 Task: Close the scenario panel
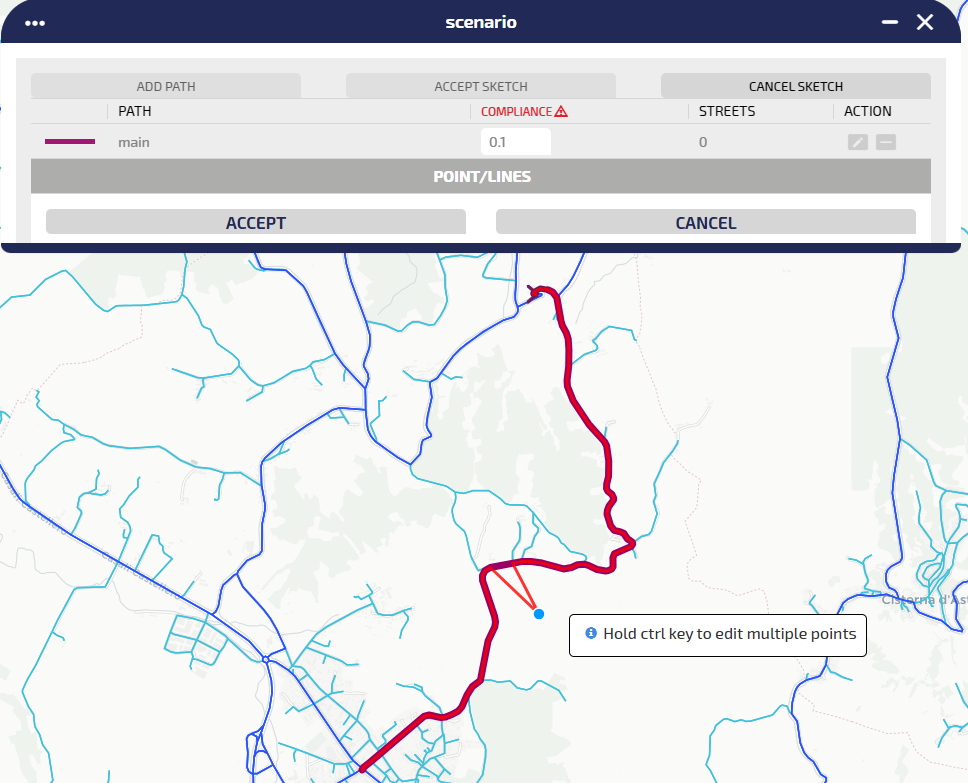[x=925, y=22]
